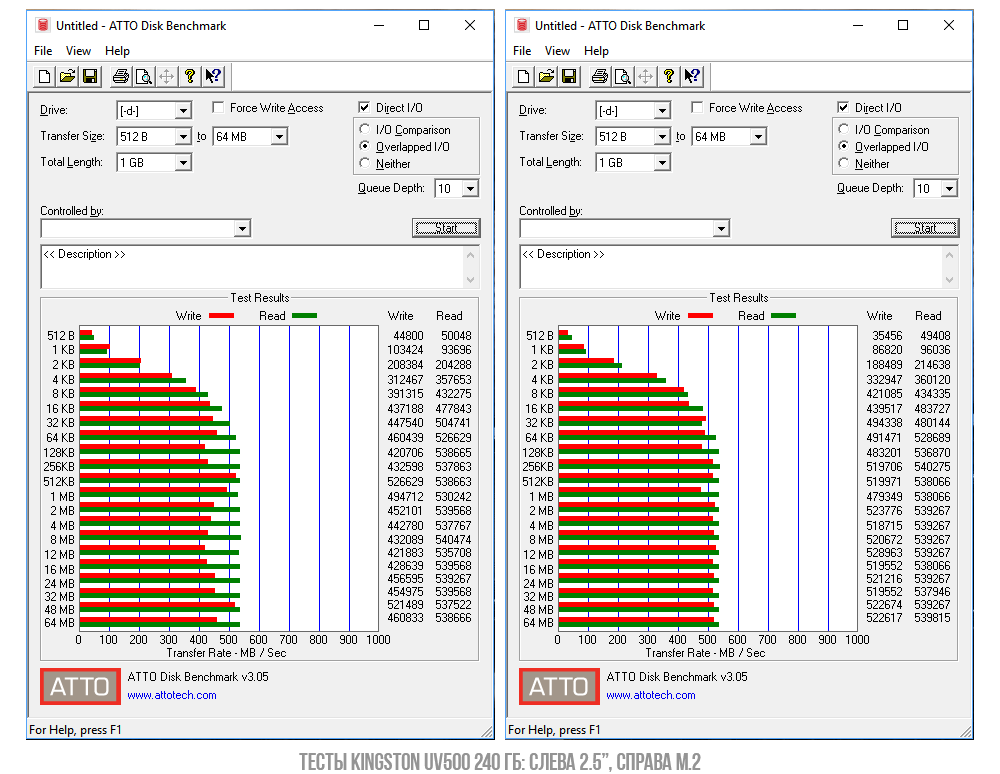Select Overlapped I/O radio in left window

point(364,146)
